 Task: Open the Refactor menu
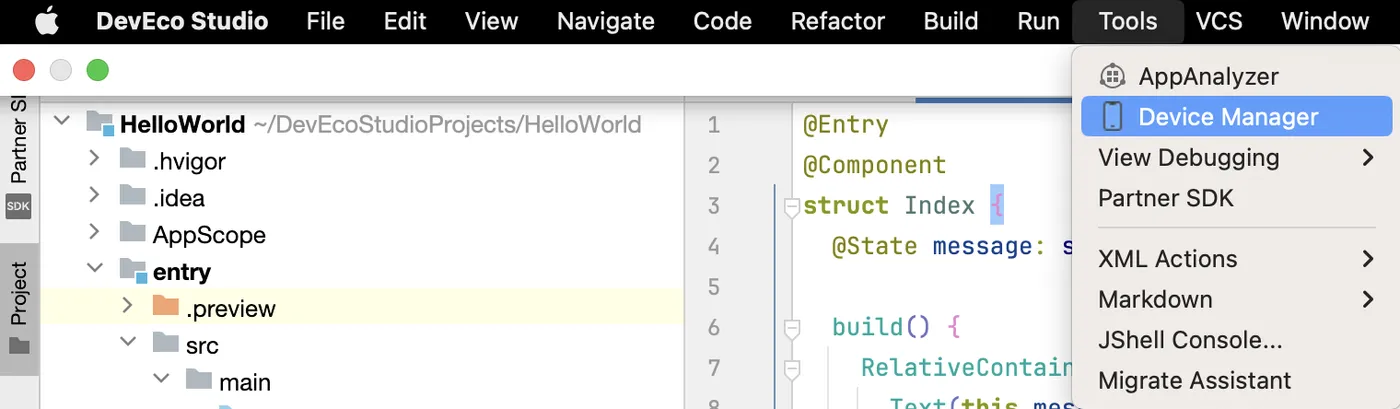838,21
